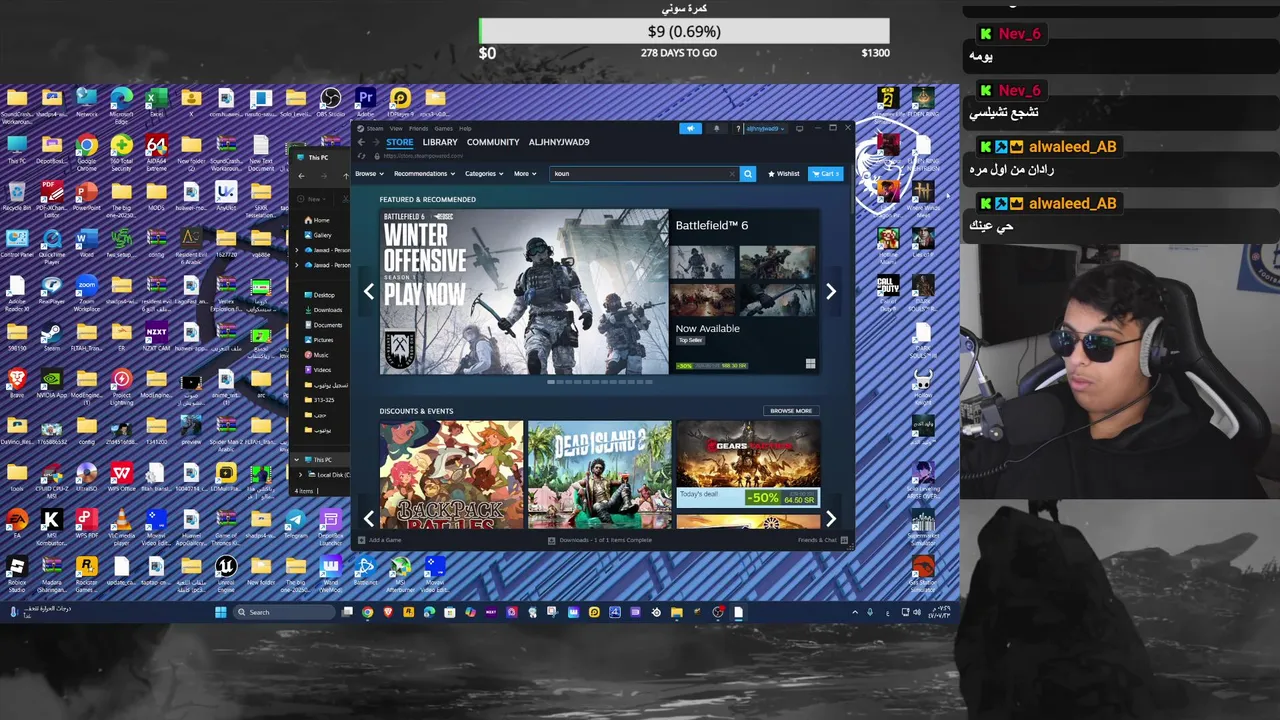Show next featured game in carousel
The image size is (1280, 720).
coord(830,291)
